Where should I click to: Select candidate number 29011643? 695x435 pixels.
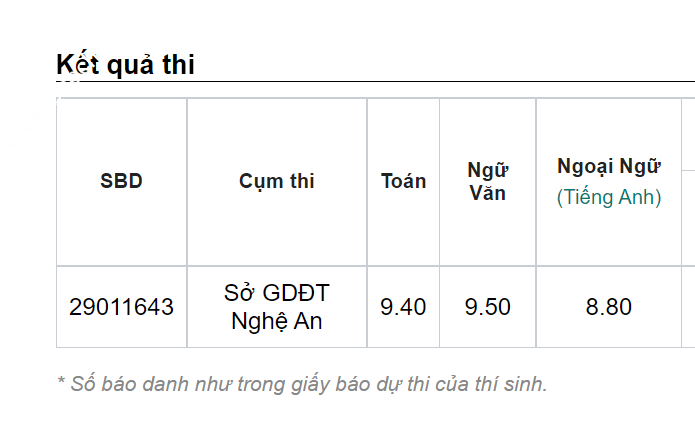121,307
